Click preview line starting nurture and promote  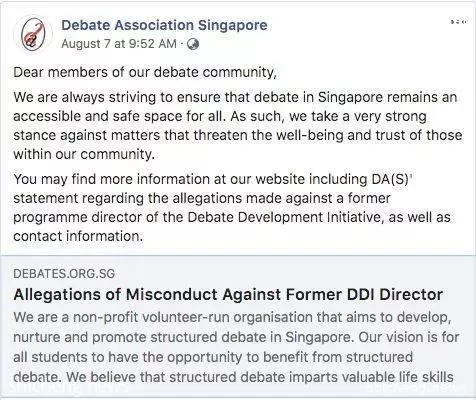tap(236, 338)
